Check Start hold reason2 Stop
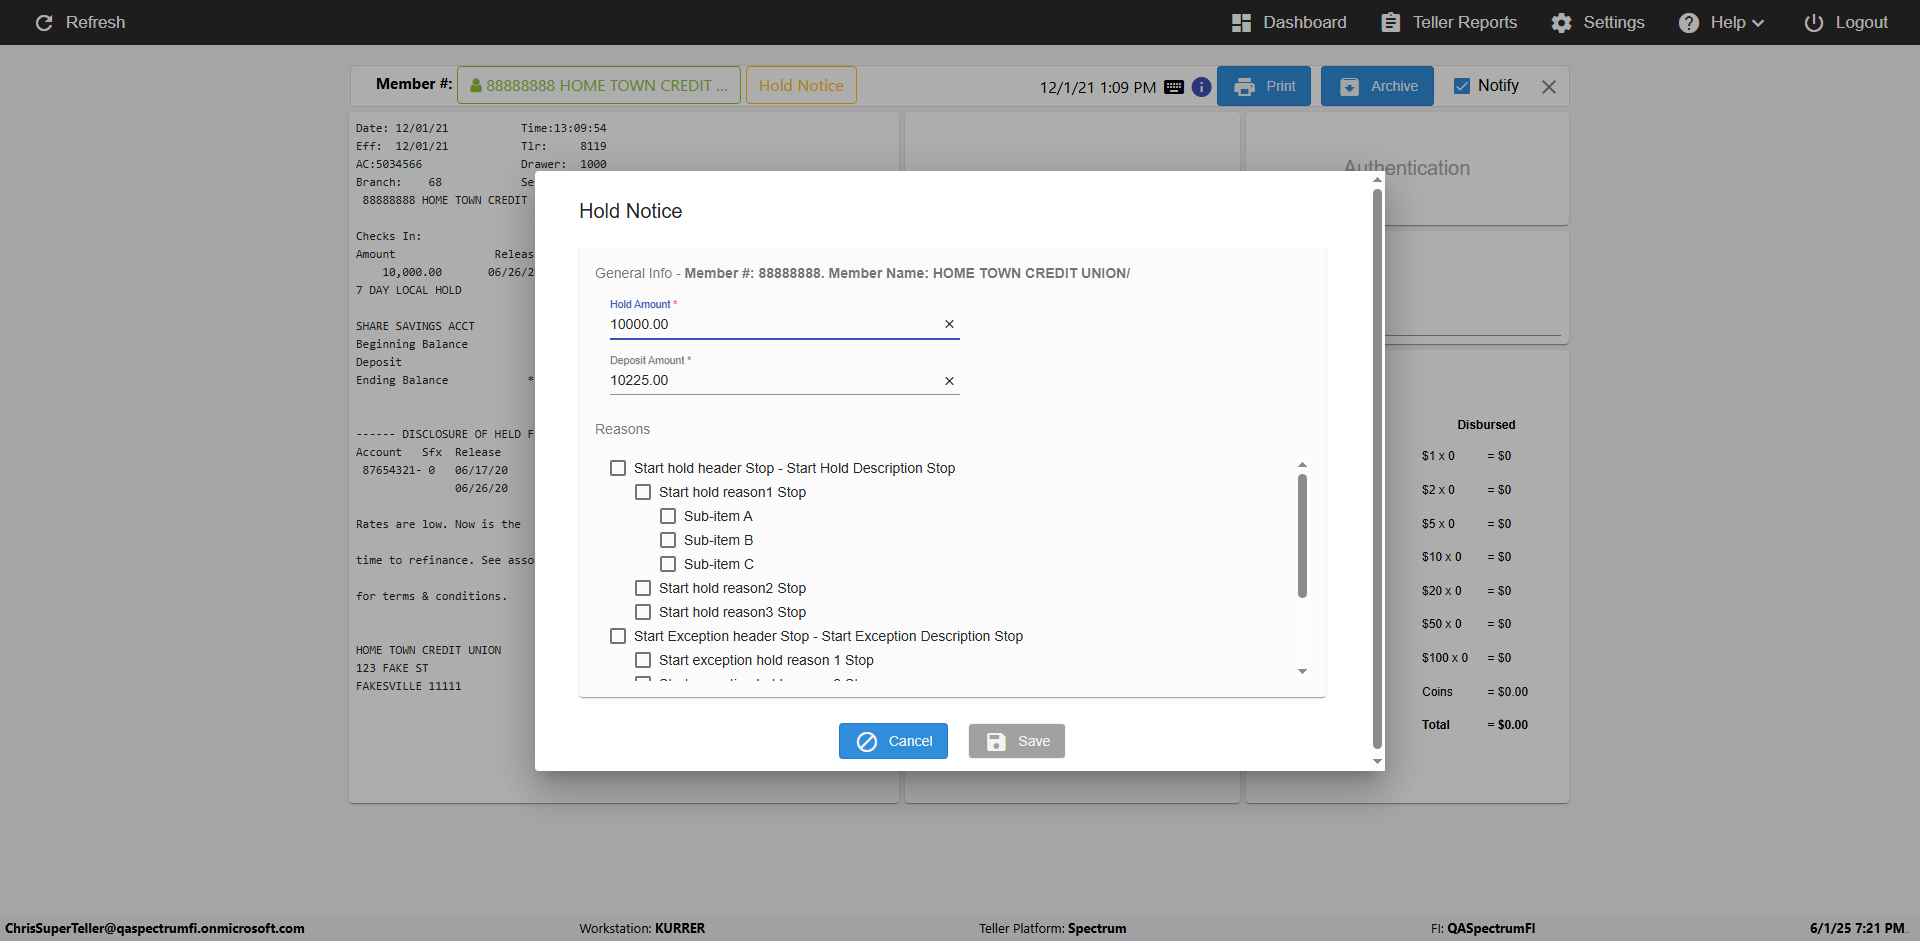This screenshot has height=941, width=1920. [x=643, y=588]
